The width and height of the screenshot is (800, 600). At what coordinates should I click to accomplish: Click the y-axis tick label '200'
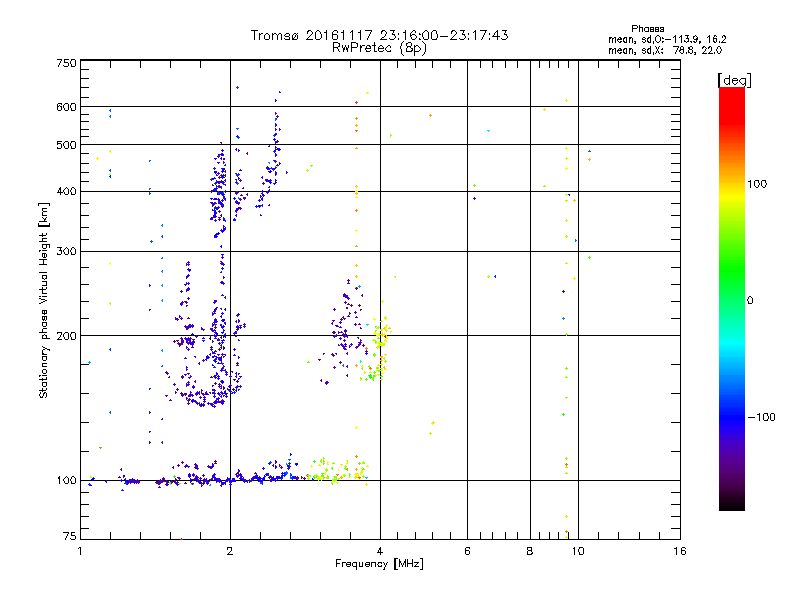click(x=66, y=336)
